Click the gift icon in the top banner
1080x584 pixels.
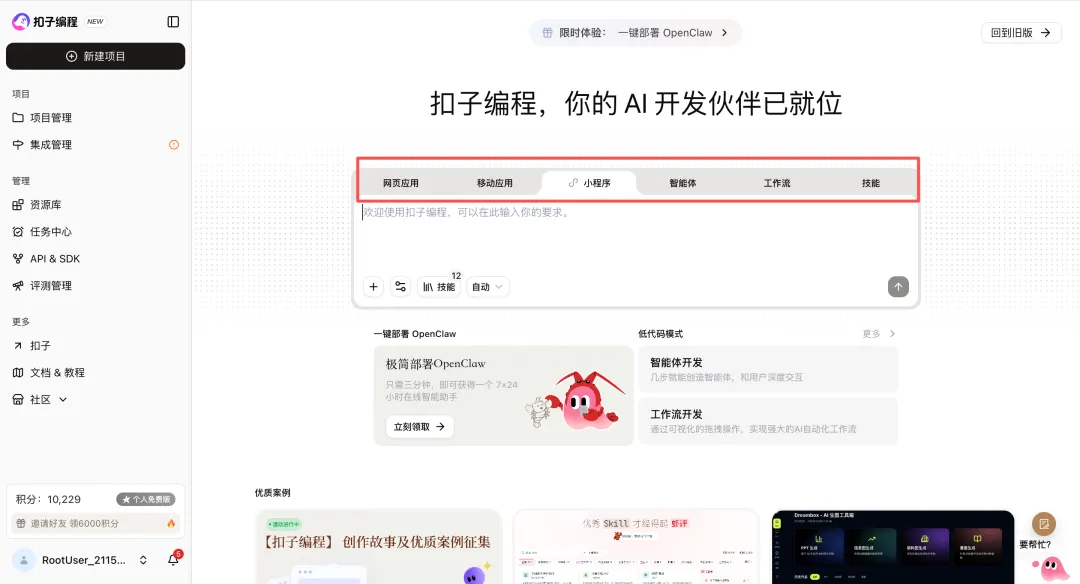[x=547, y=33]
